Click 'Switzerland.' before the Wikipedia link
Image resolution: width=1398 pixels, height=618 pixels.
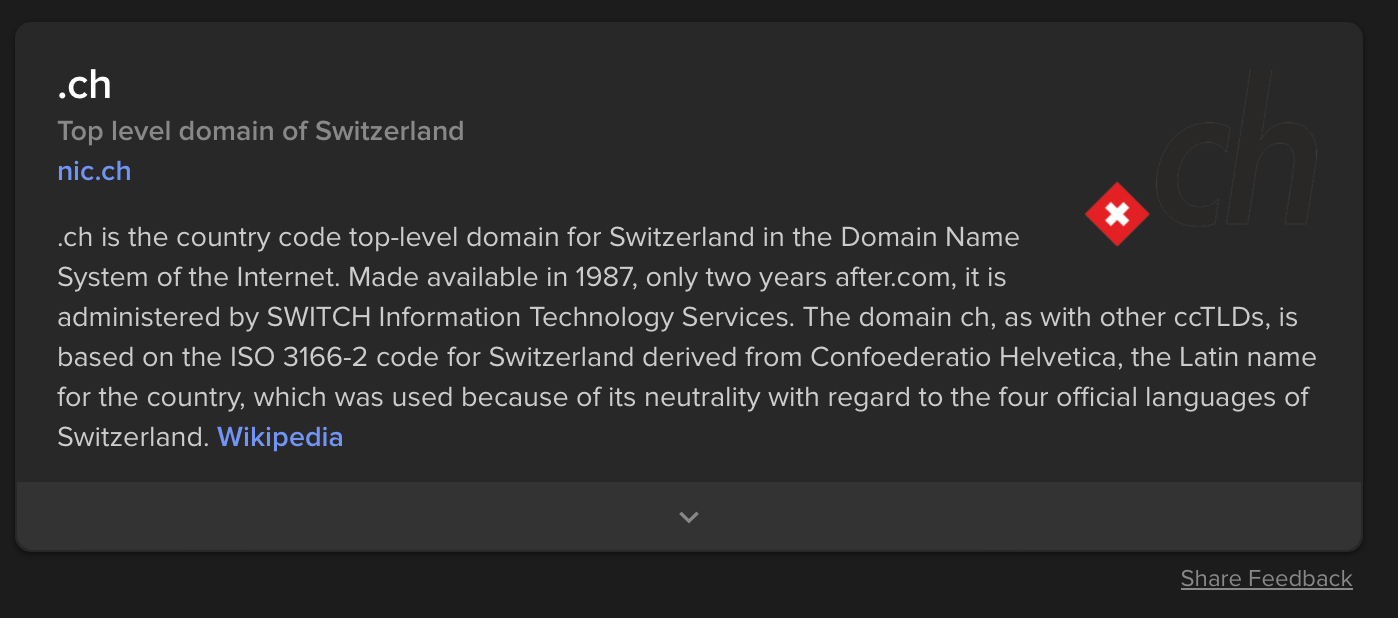coord(133,437)
